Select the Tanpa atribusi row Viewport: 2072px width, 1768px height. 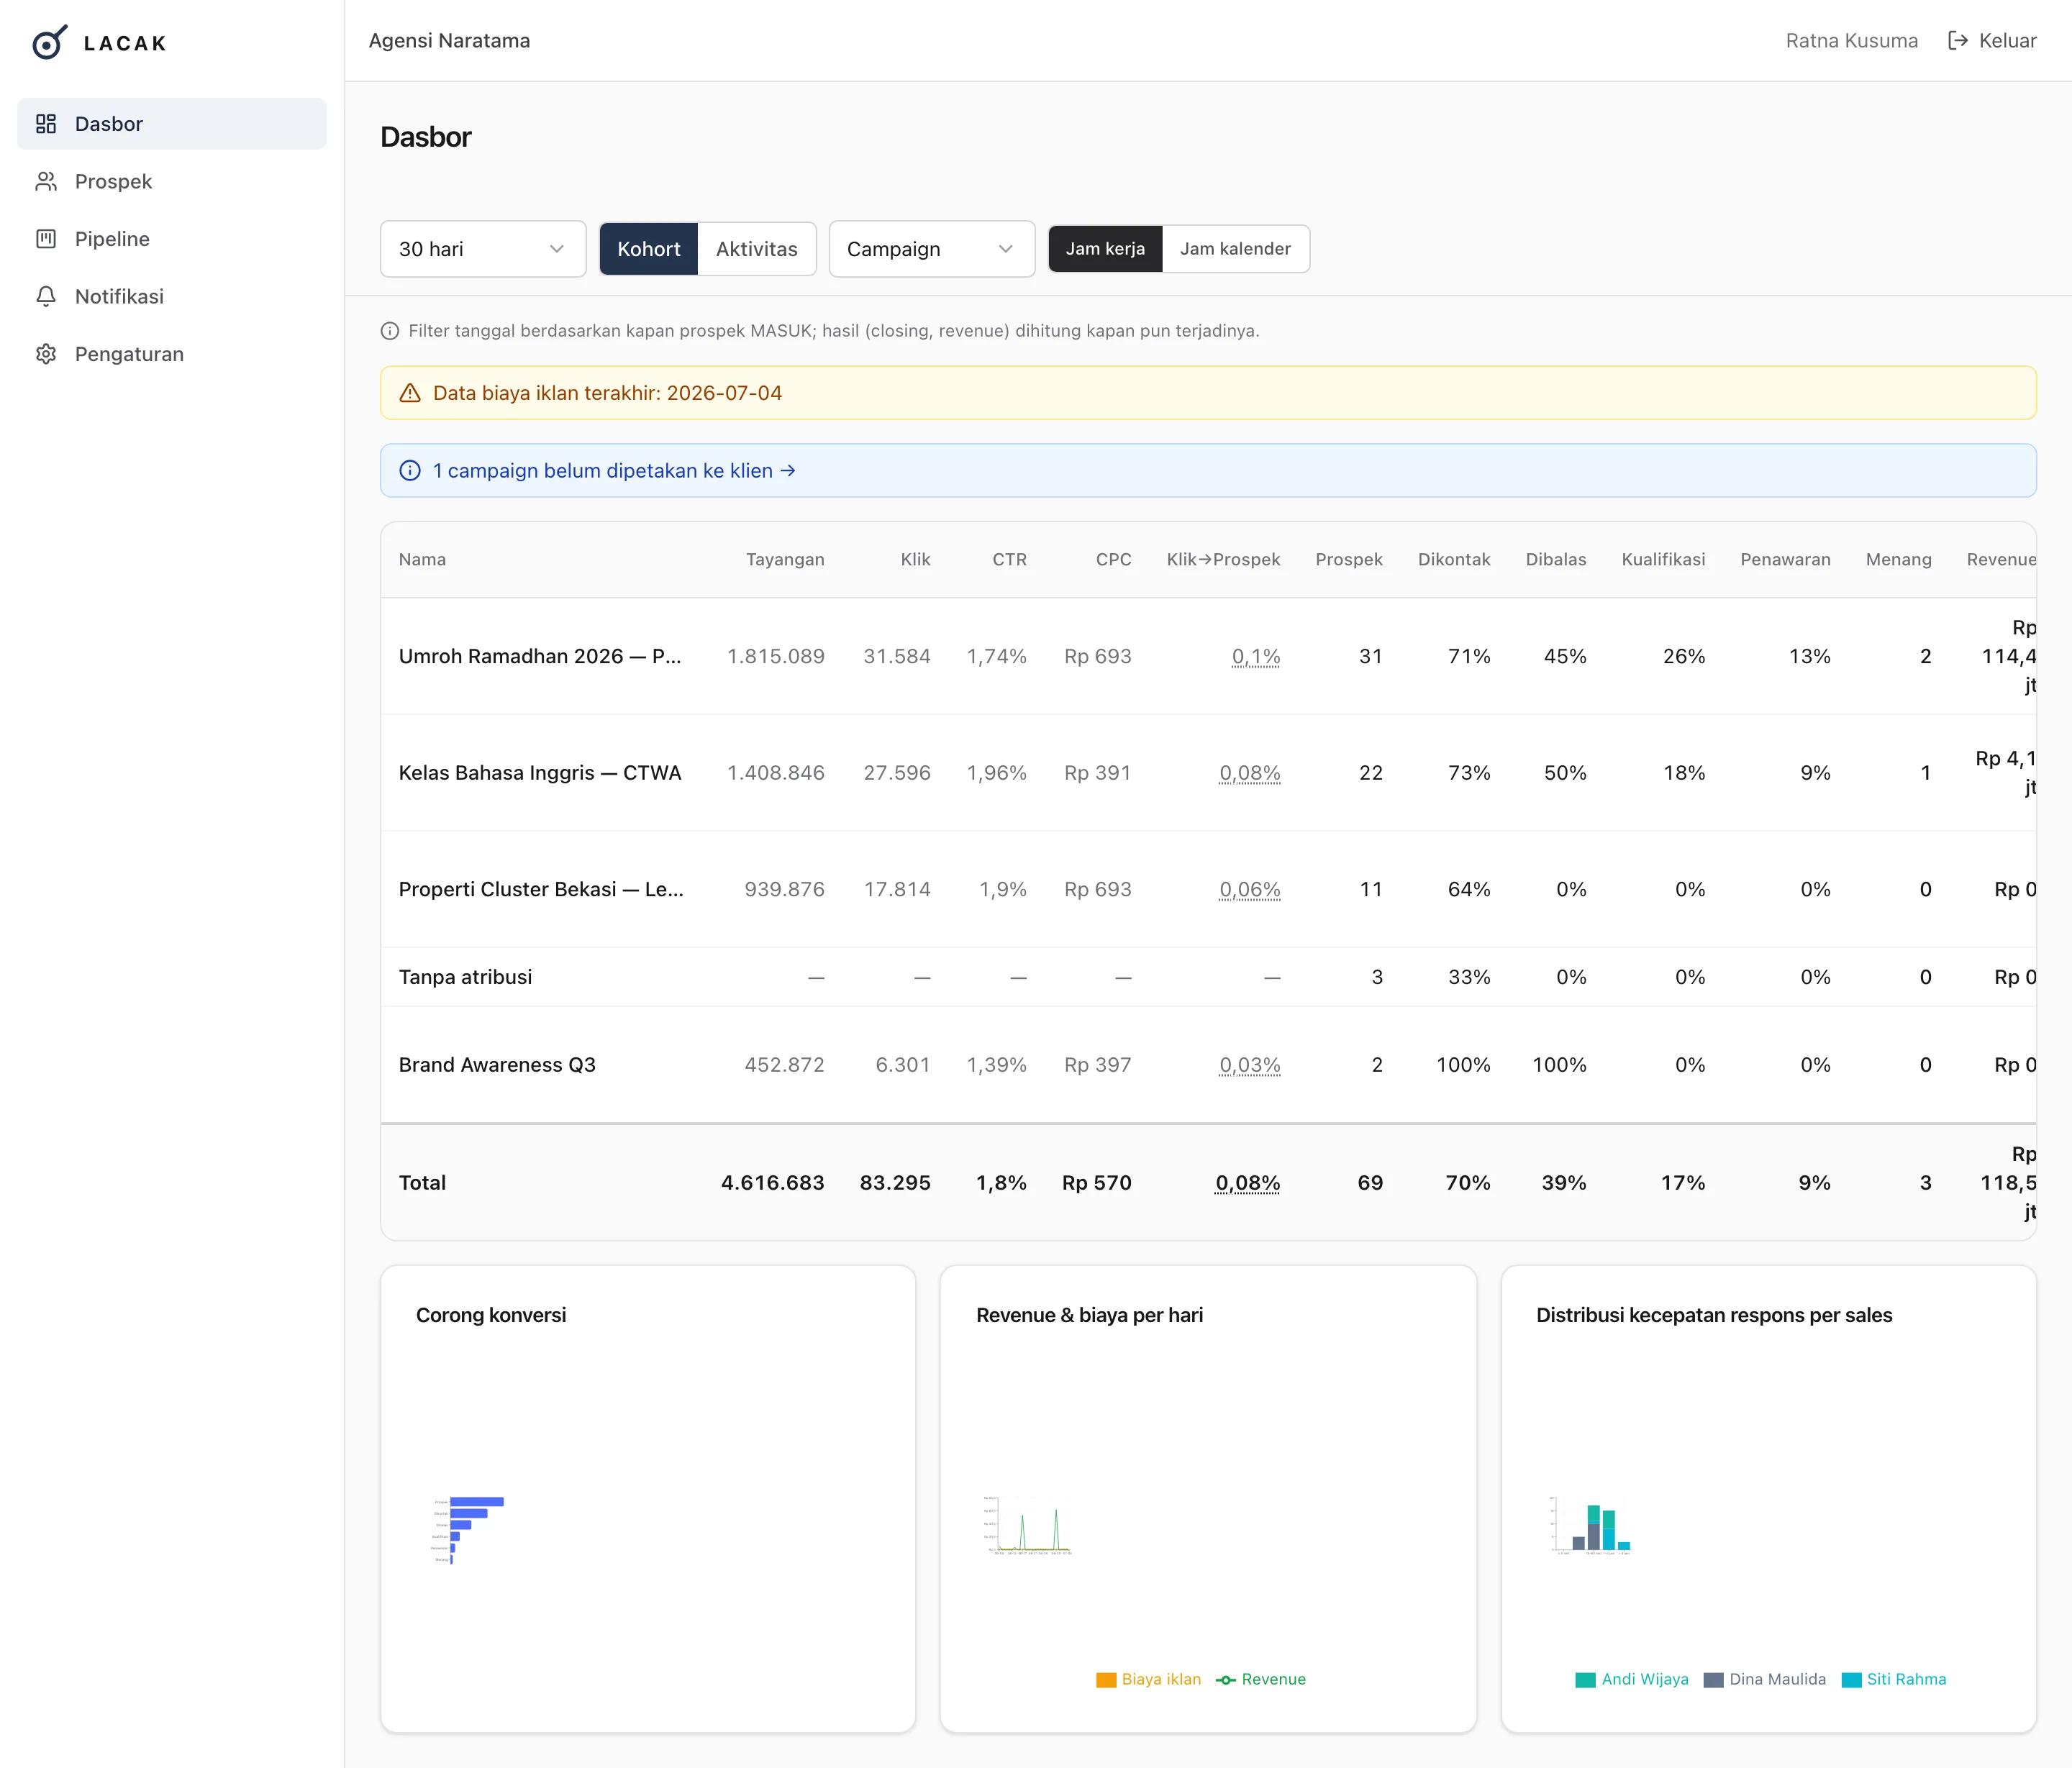click(x=1208, y=977)
